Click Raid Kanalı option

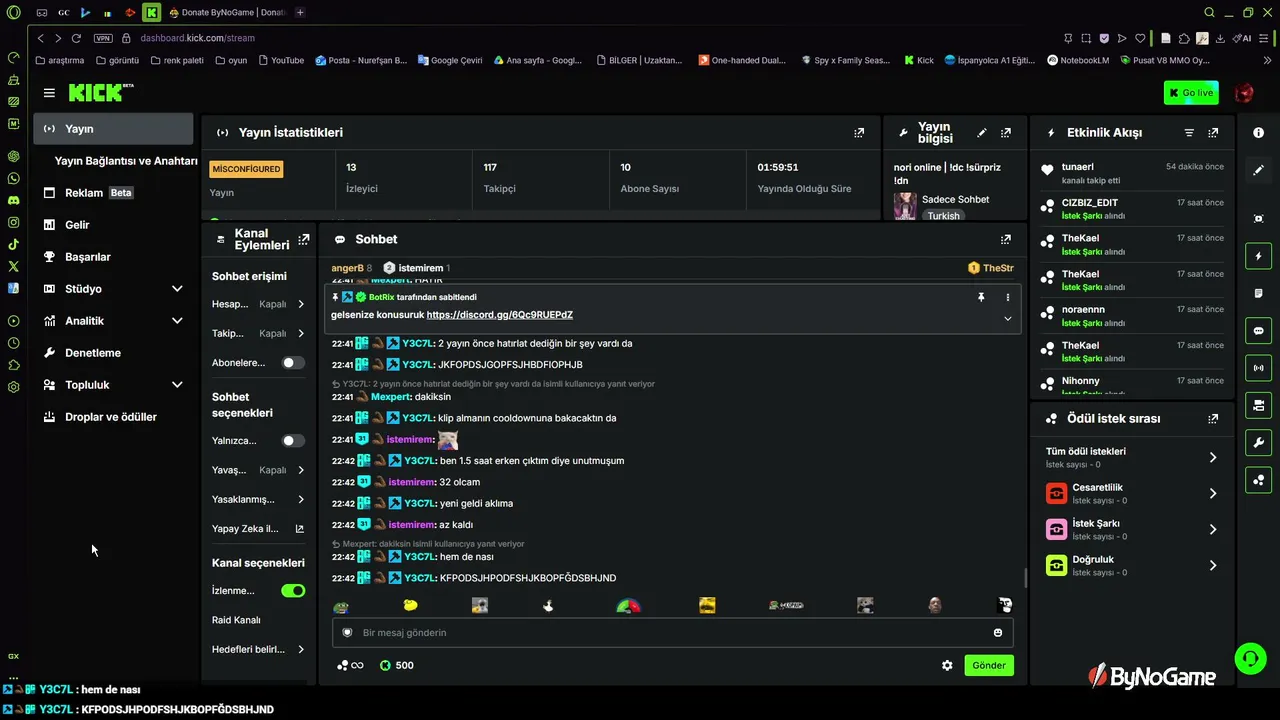236,620
